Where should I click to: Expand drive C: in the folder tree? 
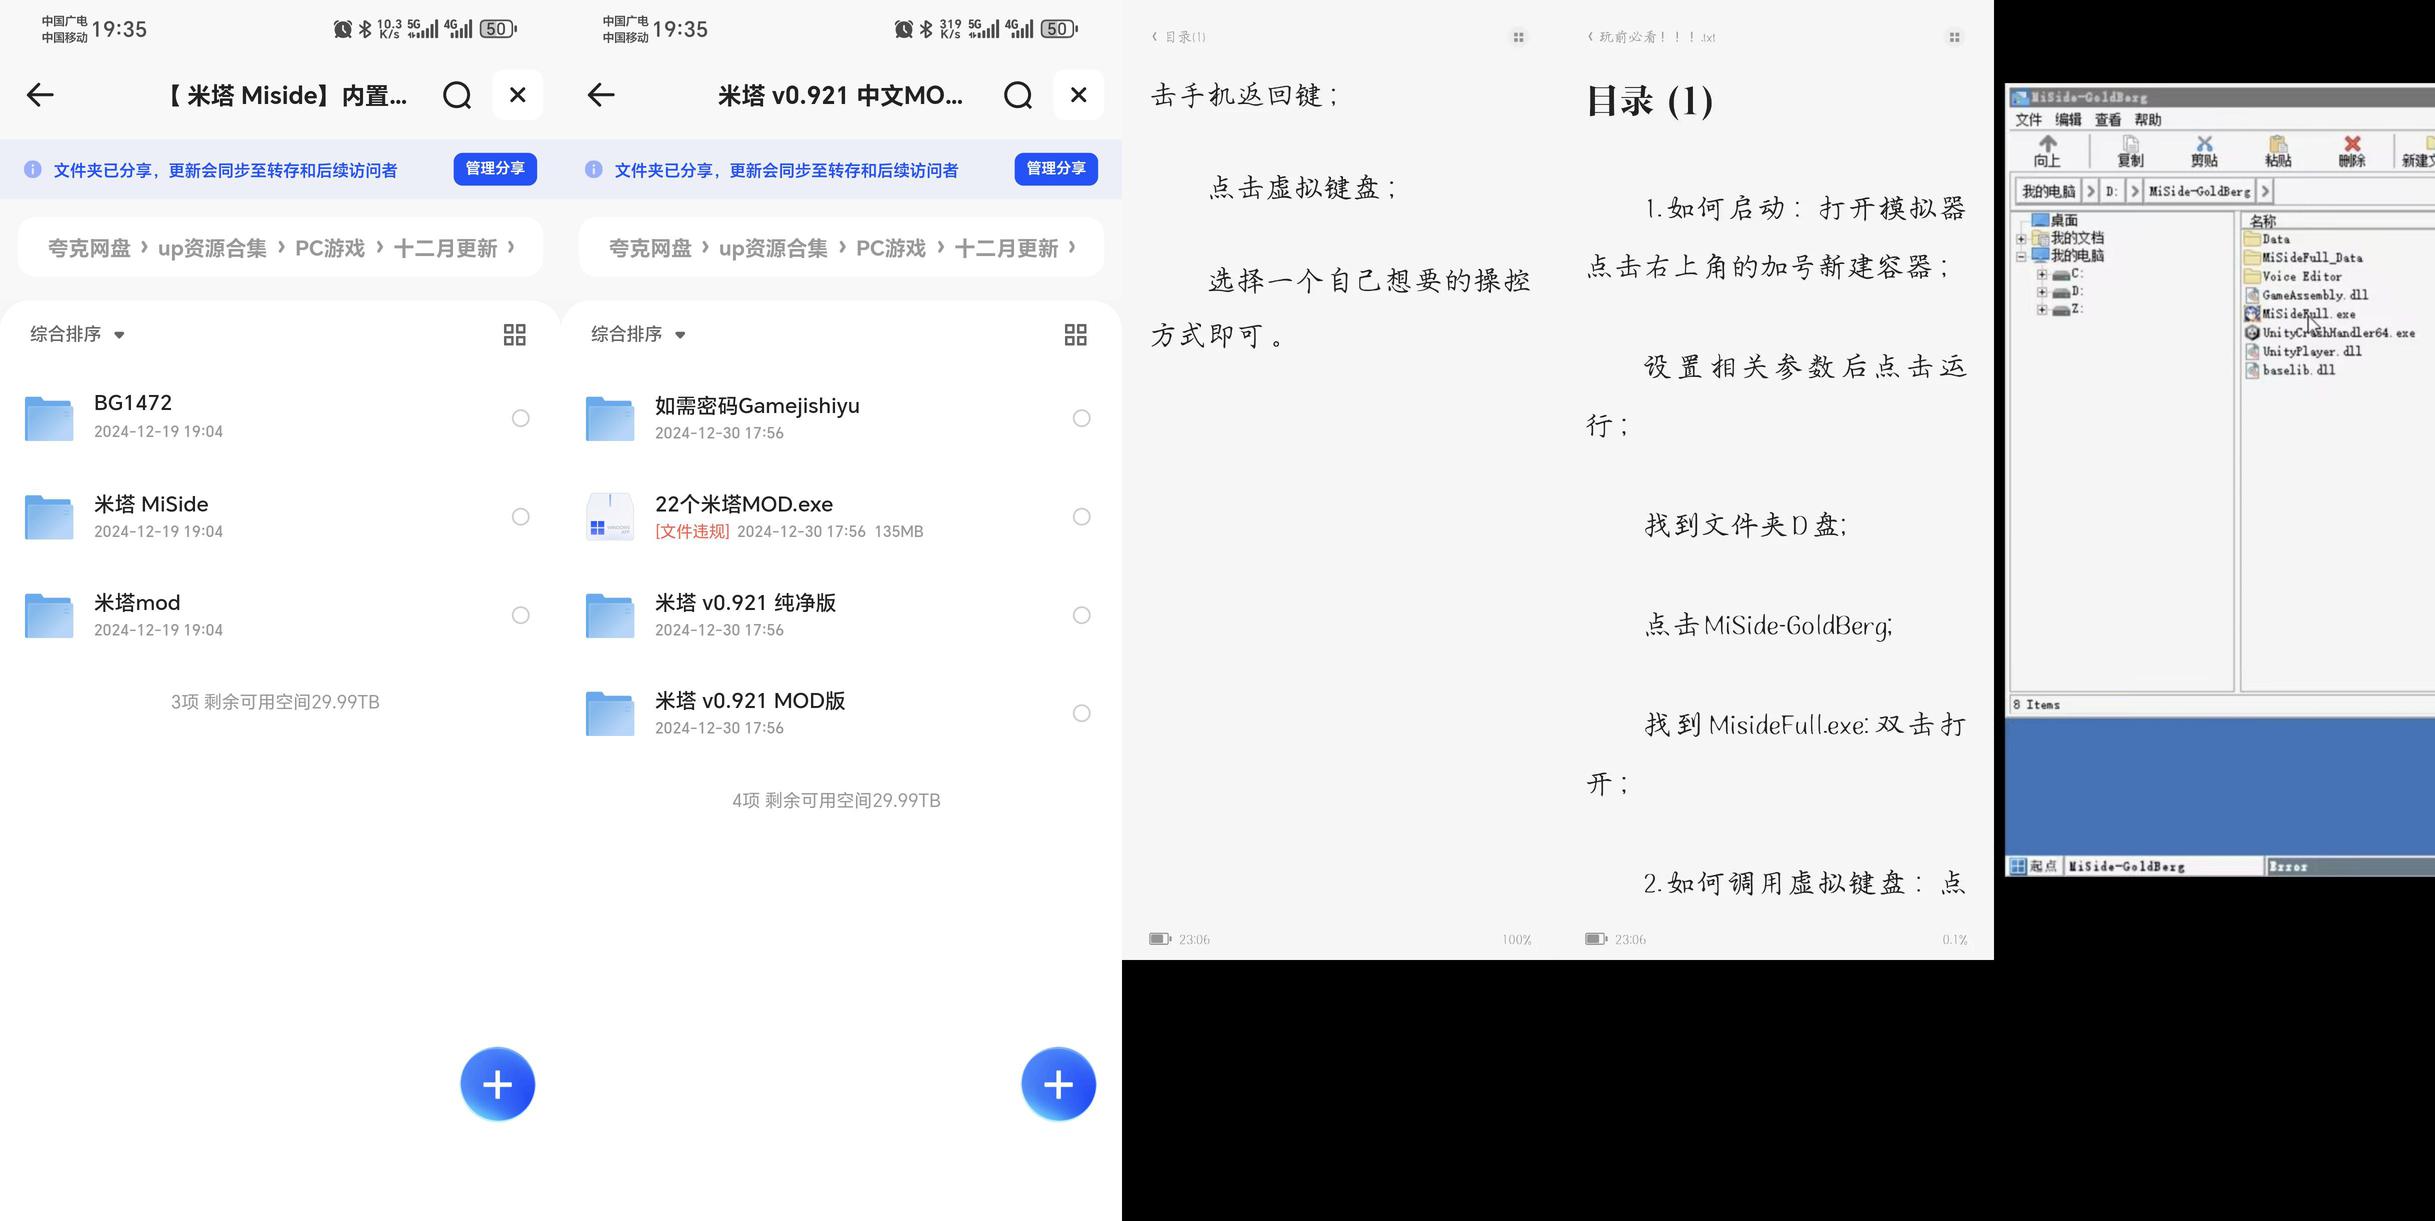point(2042,274)
